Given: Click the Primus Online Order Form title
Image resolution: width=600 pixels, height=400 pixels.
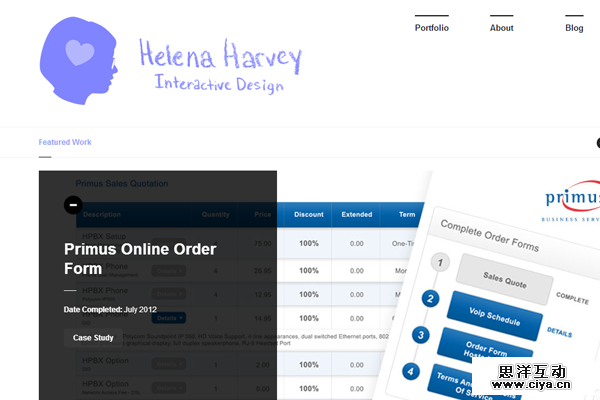Looking at the screenshot, I should pos(140,259).
